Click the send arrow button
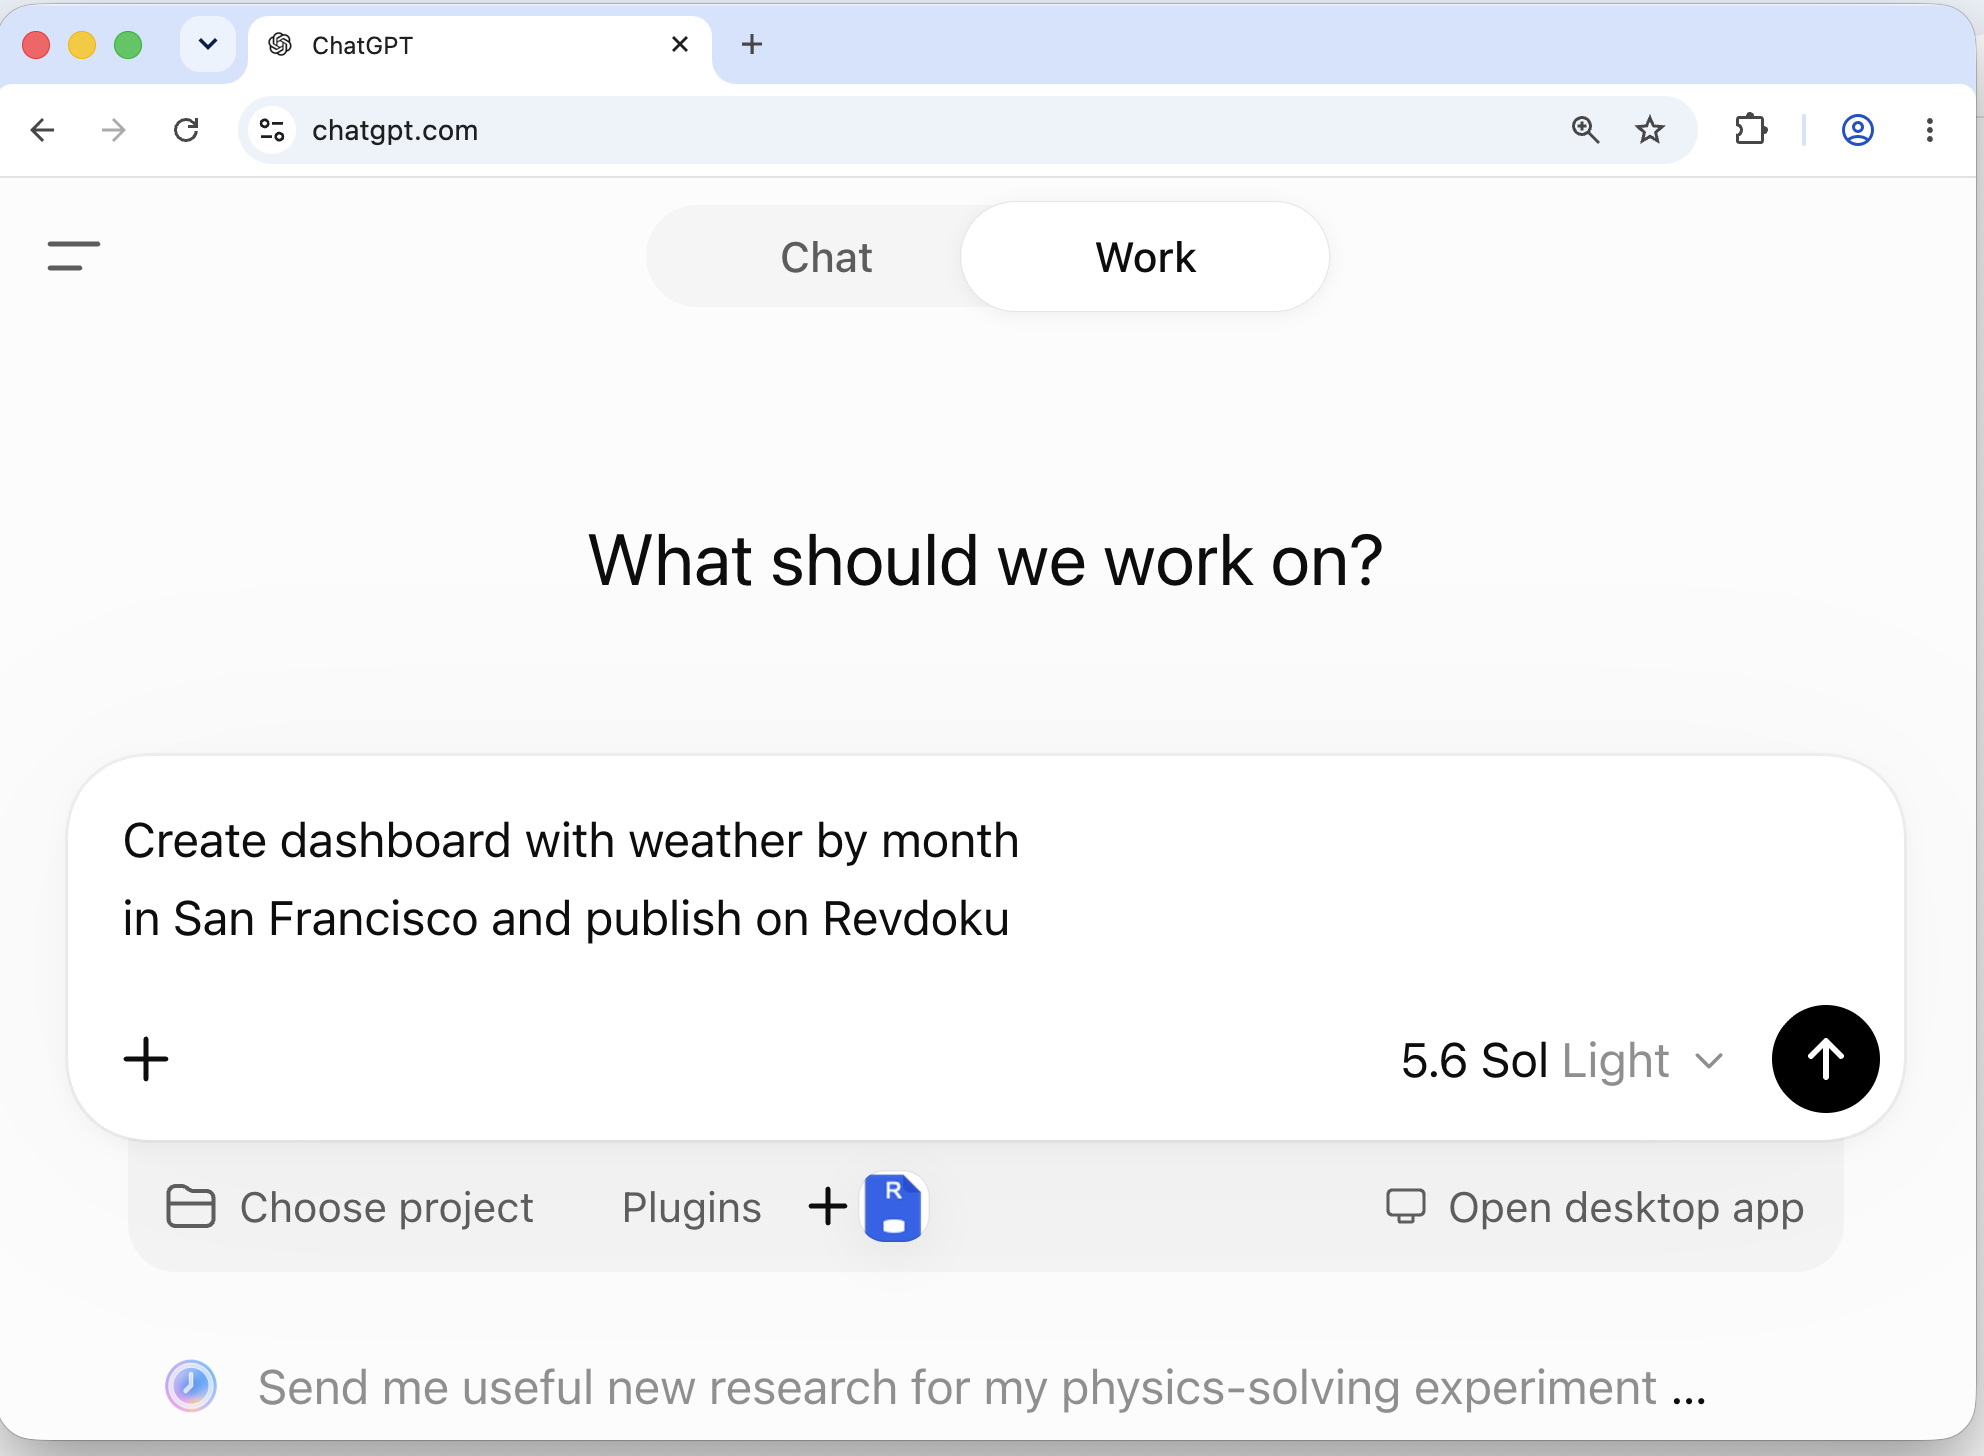The width and height of the screenshot is (1984, 1456). 1825,1059
